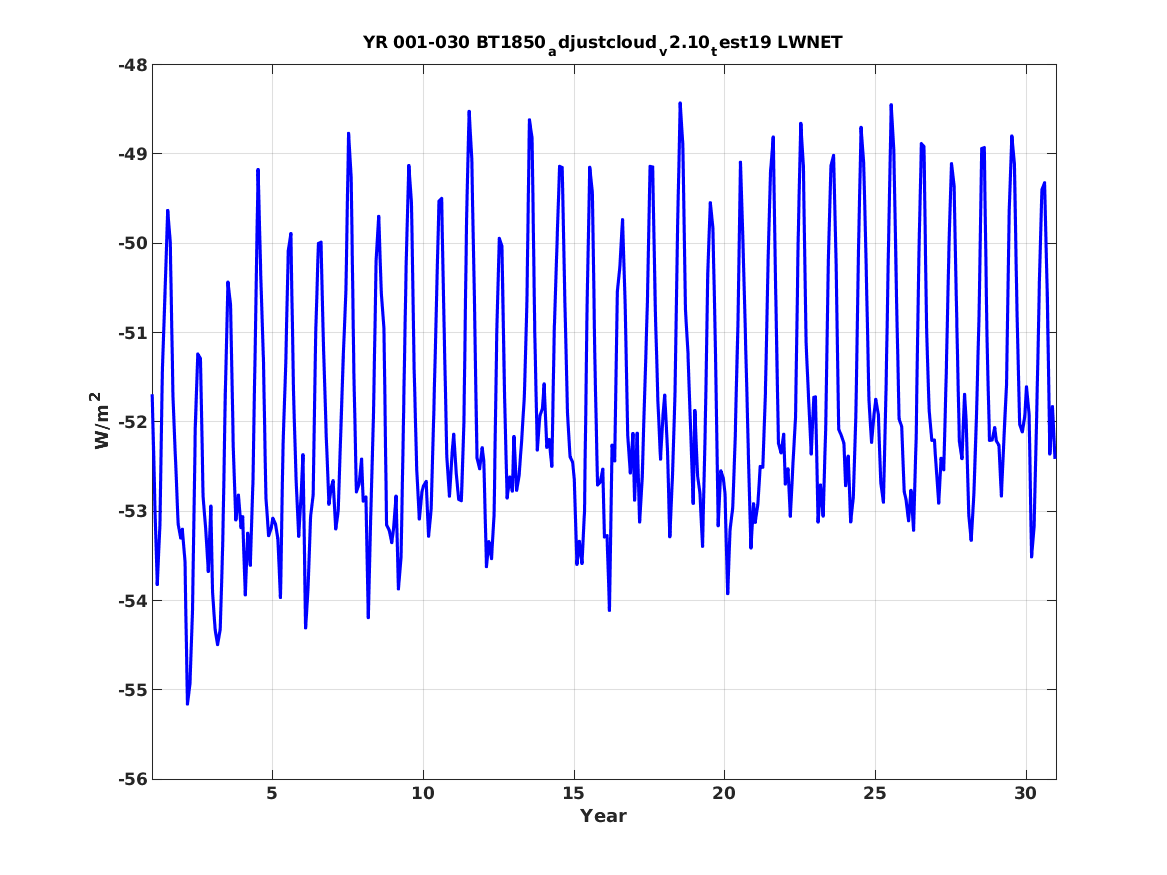Screen dimensions: 1167x875
Task: Click x-axis tick label 10
Action: [x=423, y=794]
